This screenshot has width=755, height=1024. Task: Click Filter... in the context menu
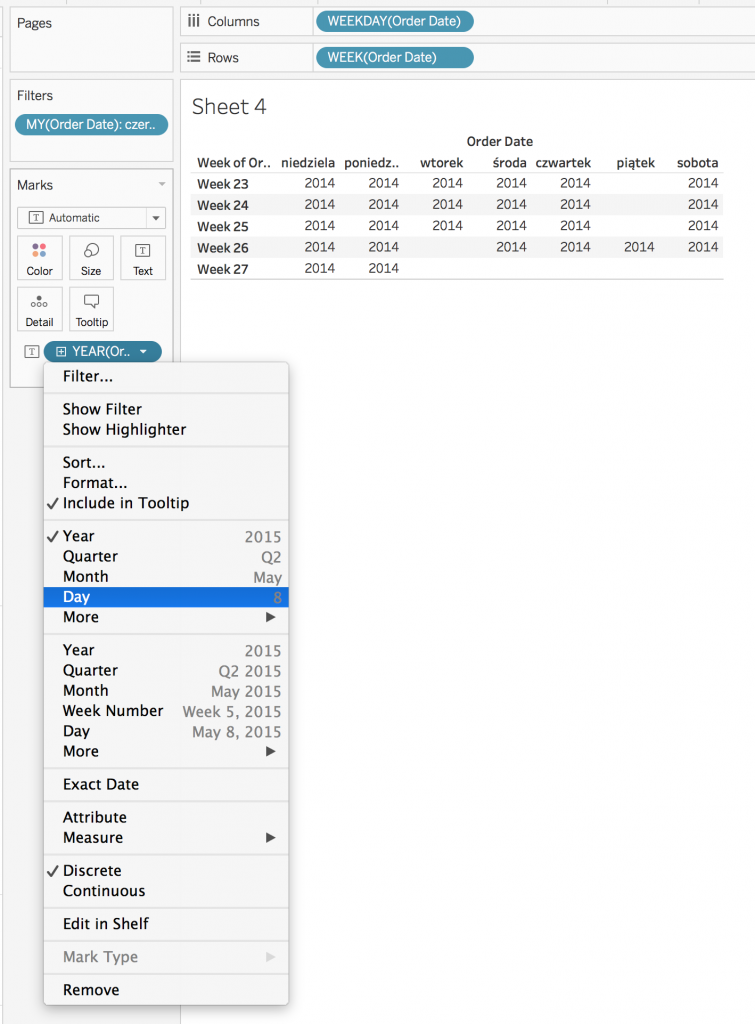pos(88,376)
